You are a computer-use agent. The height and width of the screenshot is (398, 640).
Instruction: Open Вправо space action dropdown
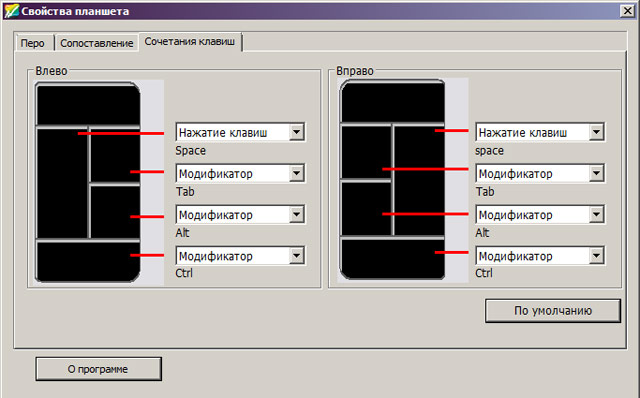[x=540, y=132]
